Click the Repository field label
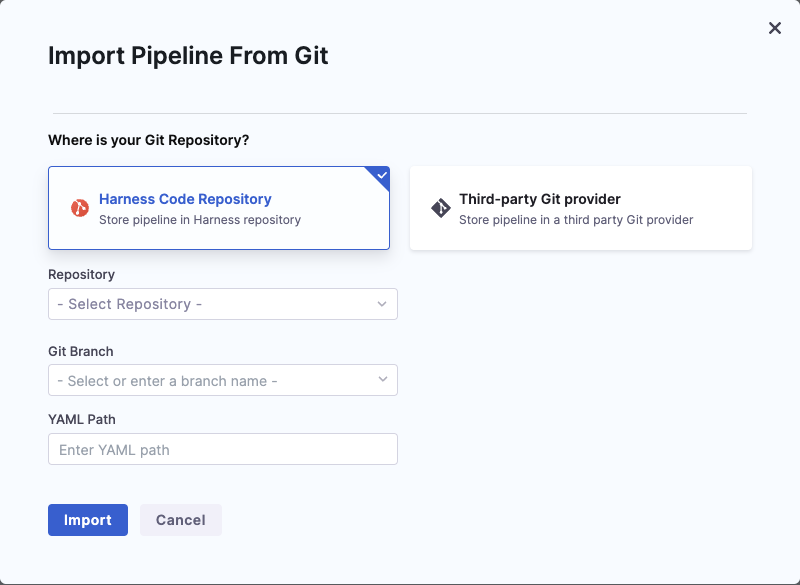800x585 pixels. [81, 274]
